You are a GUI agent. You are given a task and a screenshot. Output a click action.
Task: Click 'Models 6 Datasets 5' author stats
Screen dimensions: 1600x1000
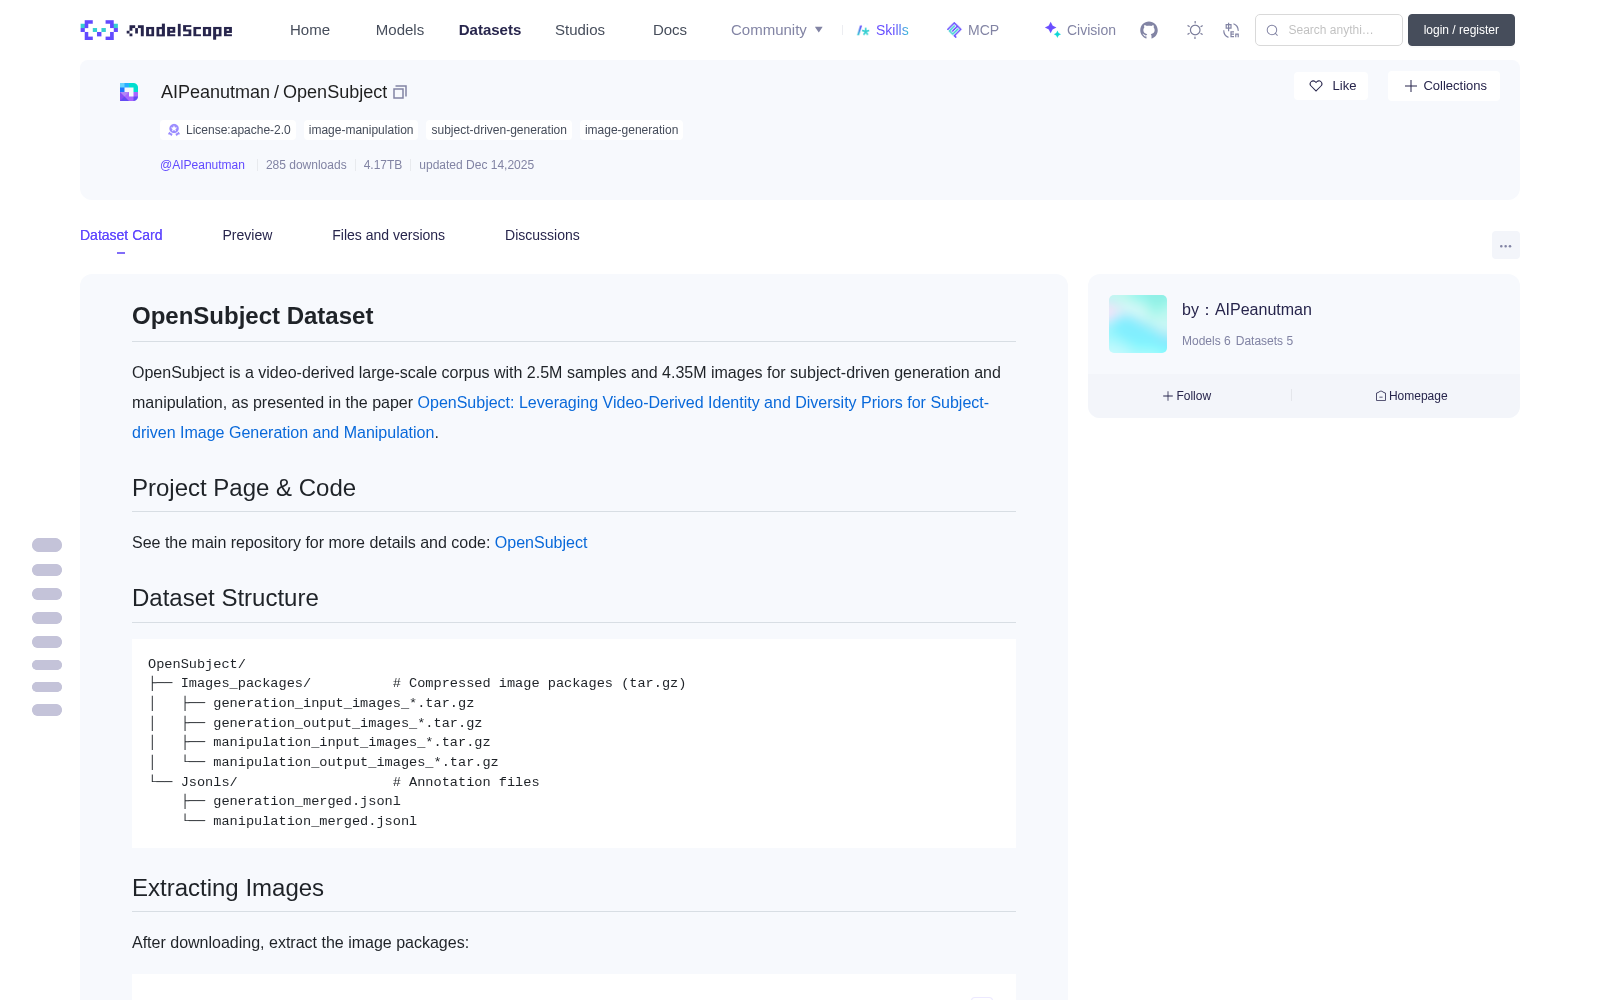click(1237, 341)
